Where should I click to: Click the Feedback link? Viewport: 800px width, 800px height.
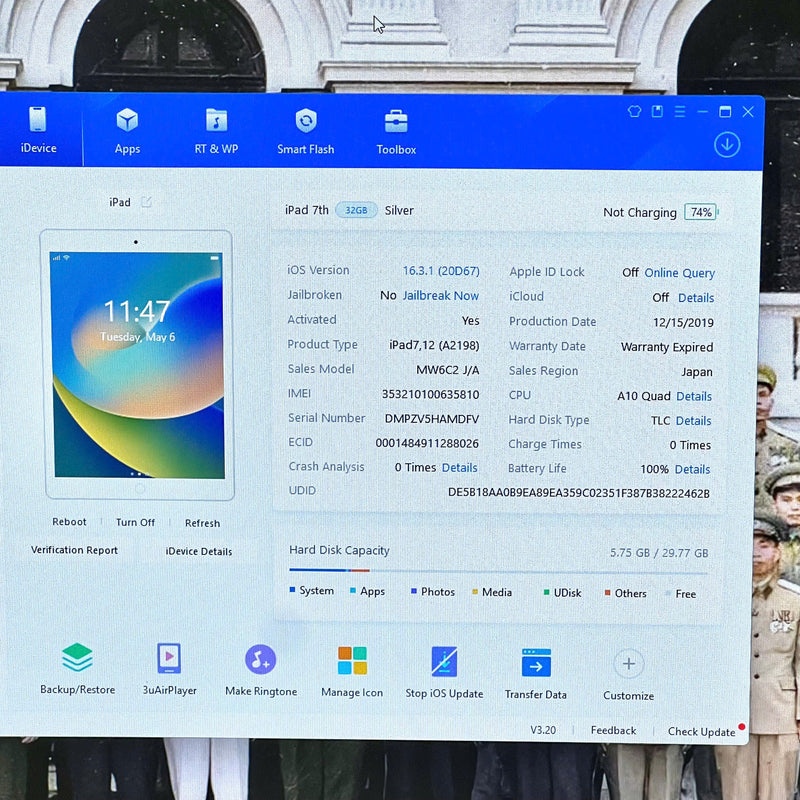coord(613,731)
